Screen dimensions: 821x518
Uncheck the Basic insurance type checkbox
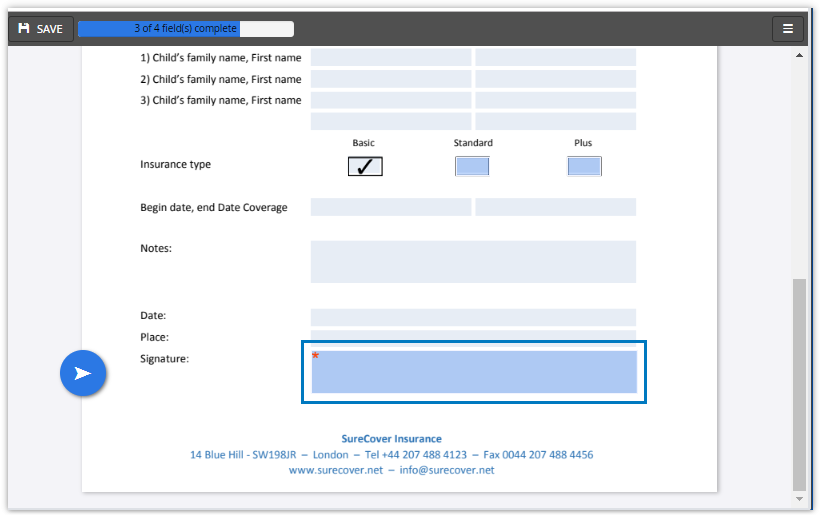click(365, 166)
